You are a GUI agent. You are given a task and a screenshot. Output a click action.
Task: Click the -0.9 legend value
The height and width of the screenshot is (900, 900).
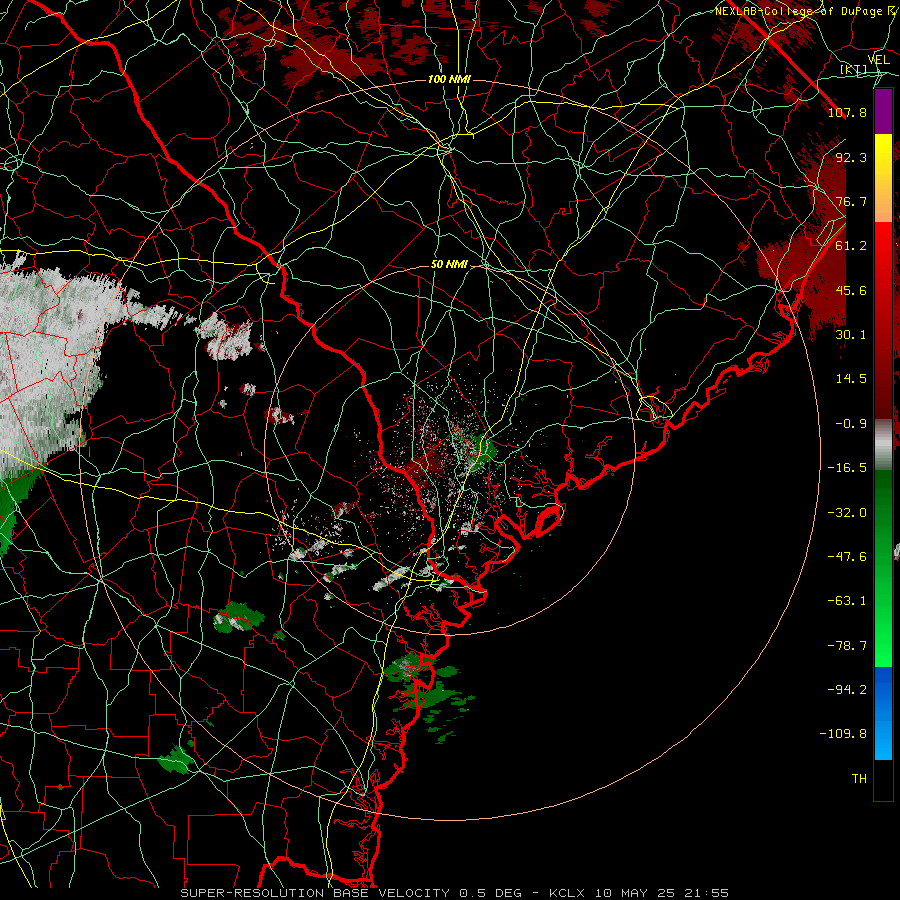tap(851, 424)
